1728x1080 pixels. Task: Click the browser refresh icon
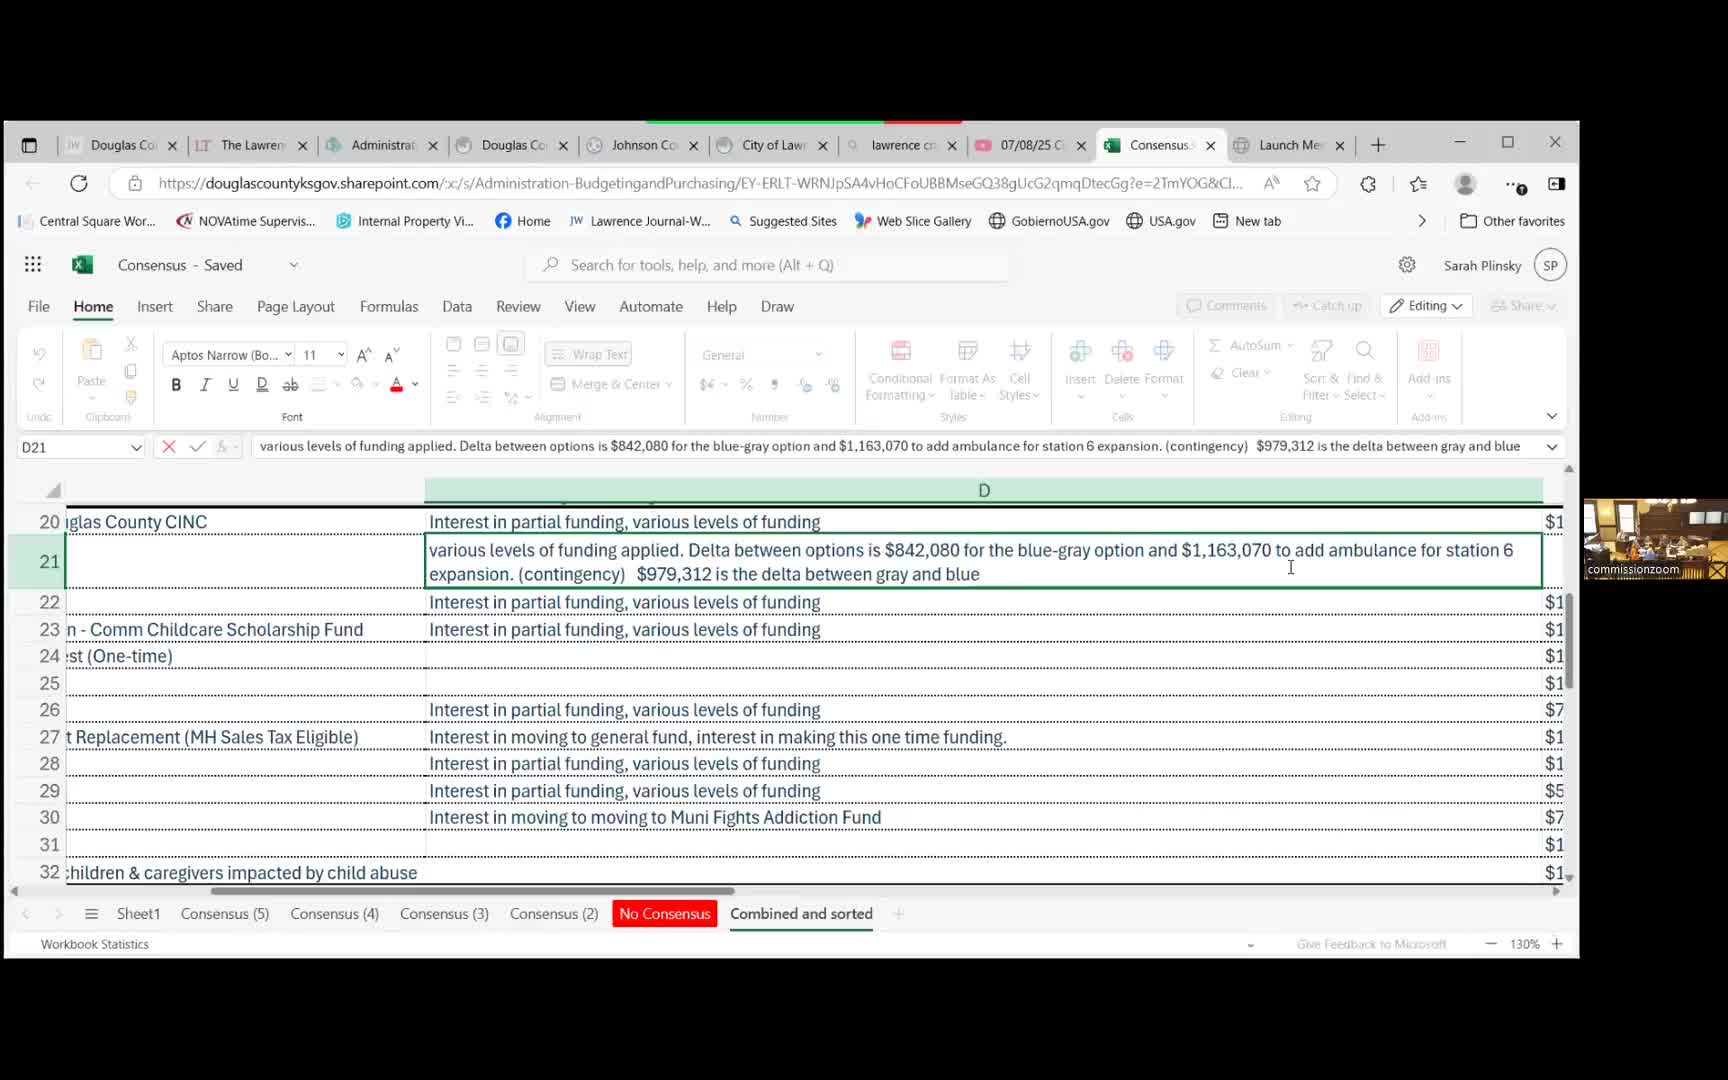[79, 184]
